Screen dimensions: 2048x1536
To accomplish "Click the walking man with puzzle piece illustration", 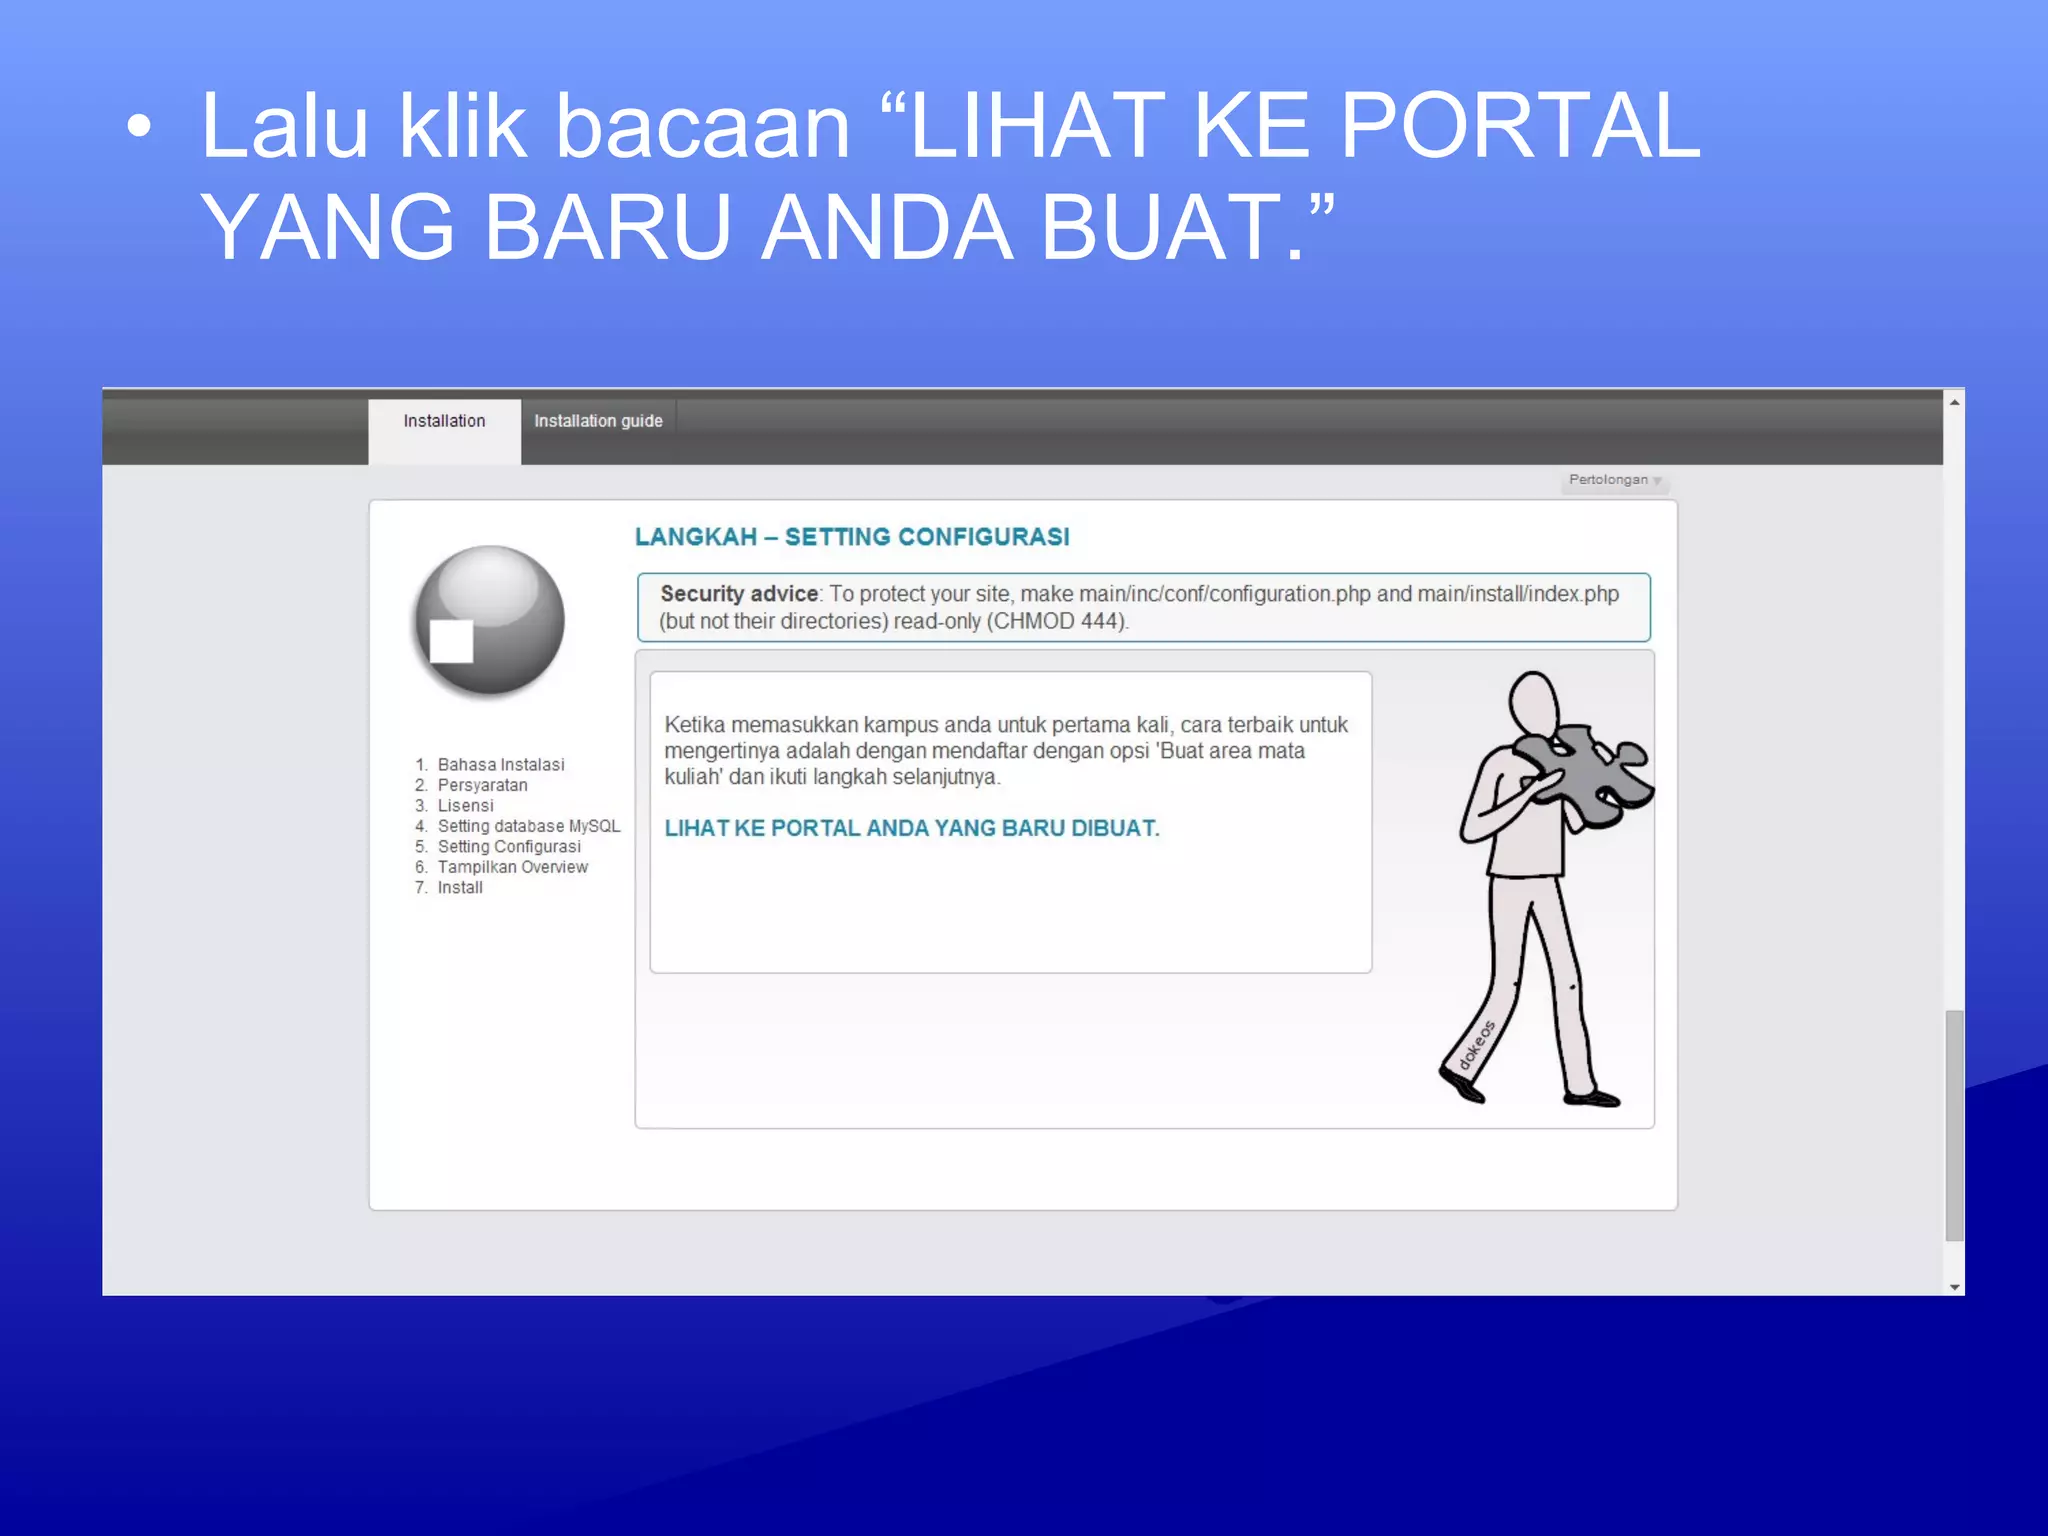I will coord(1546,888).
